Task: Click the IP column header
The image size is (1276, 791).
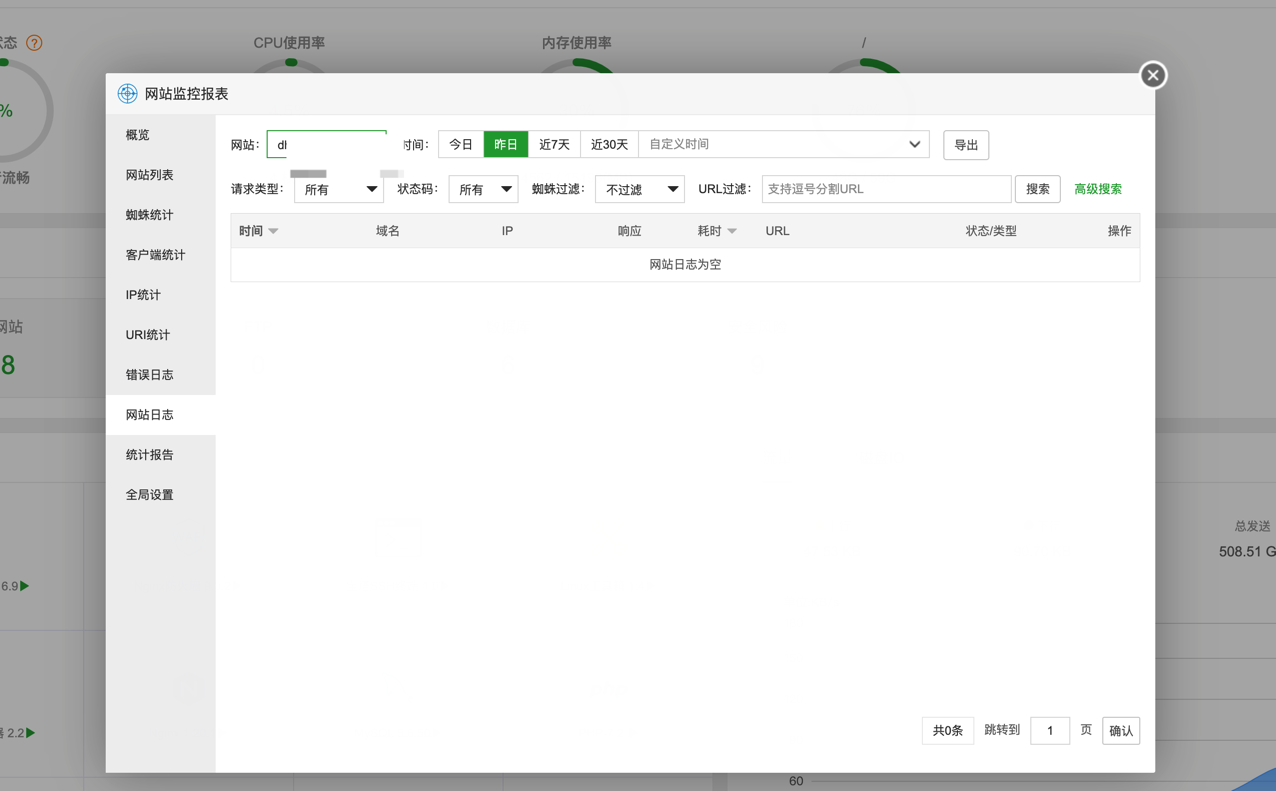Action: pyautogui.click(x=507, y=231)
